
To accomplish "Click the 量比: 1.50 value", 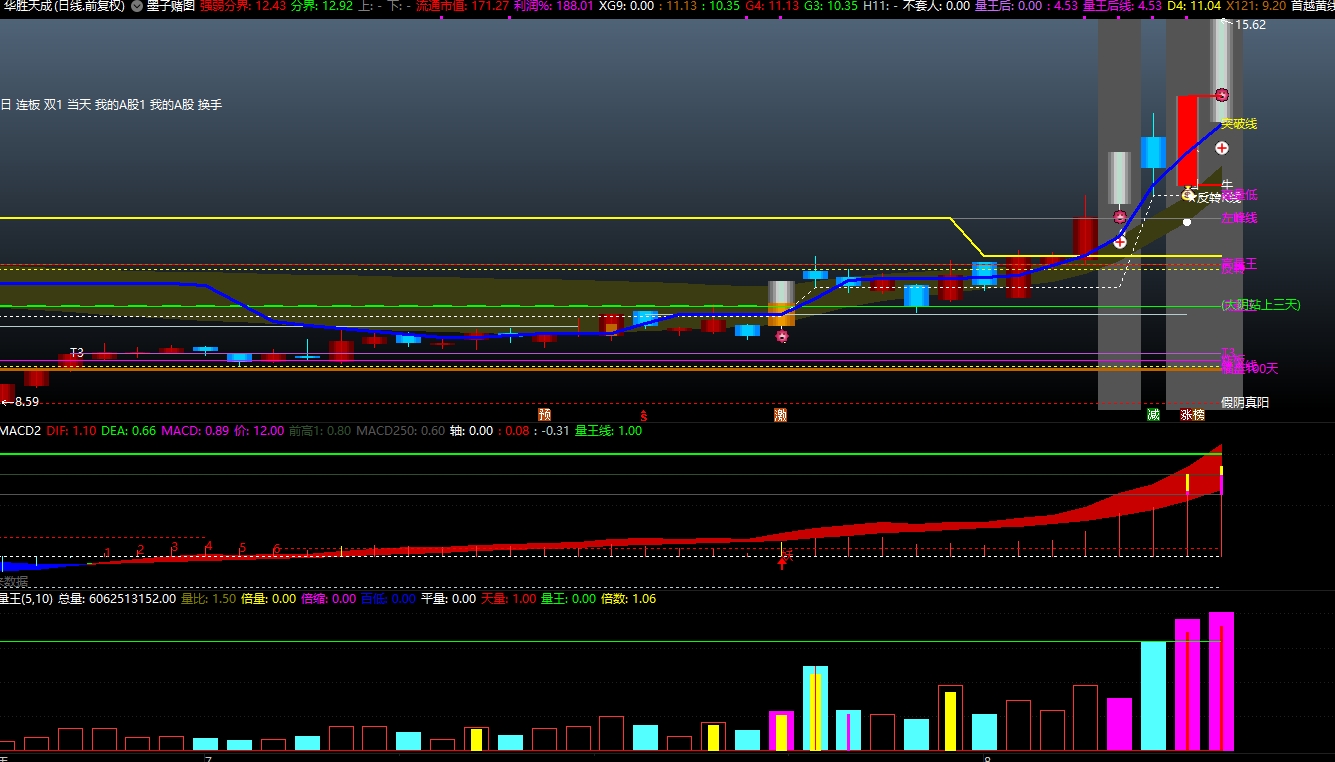I will pos(208,599).
